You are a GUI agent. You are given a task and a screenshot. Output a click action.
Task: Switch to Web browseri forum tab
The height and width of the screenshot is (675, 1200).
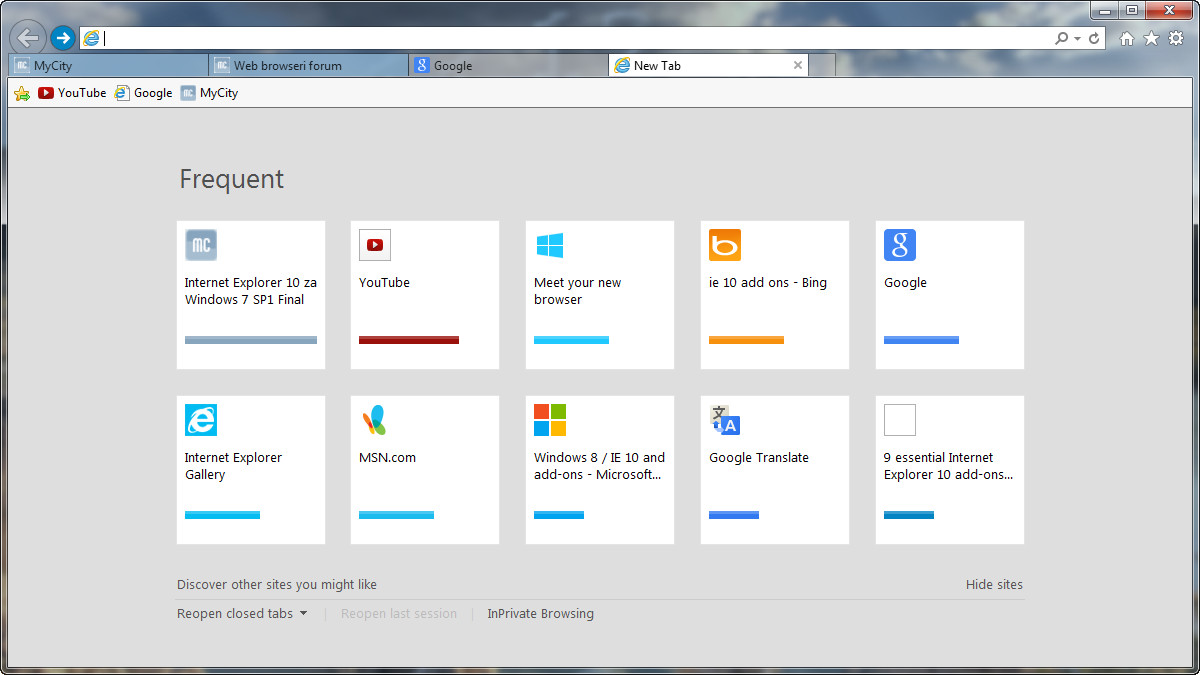tap(309, 65)
